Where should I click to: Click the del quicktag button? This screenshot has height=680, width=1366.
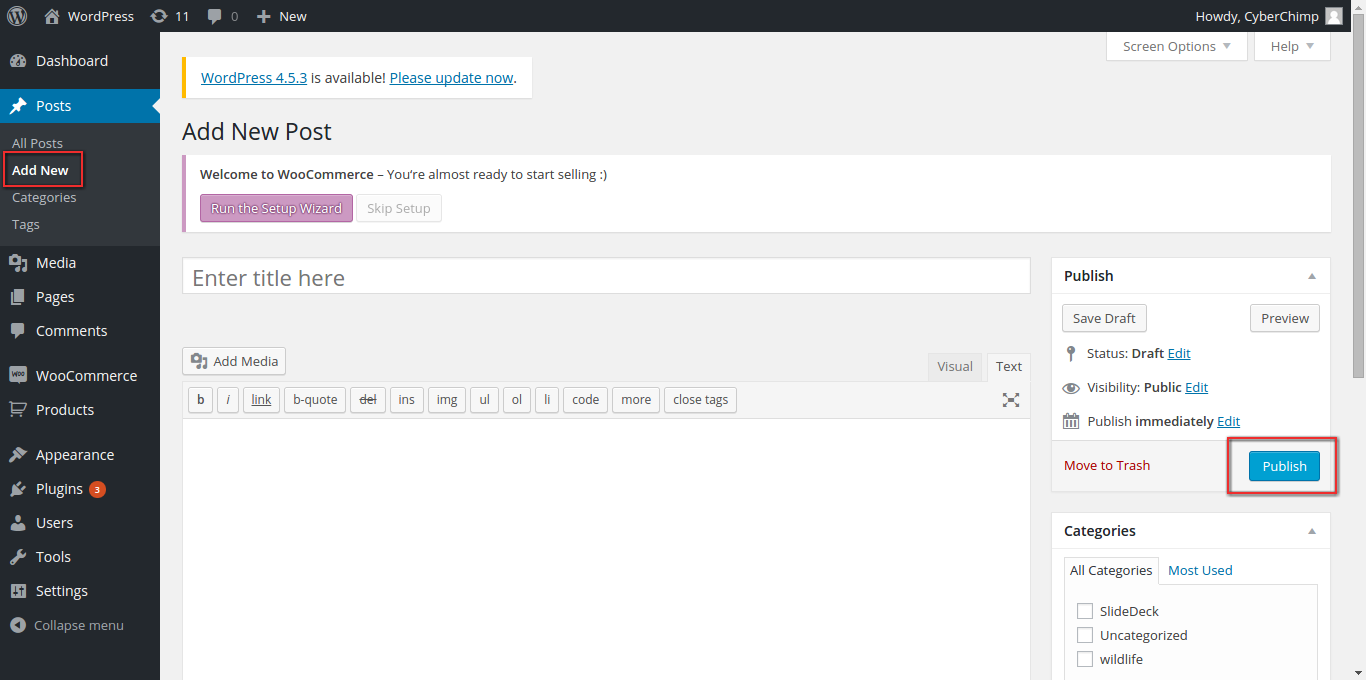click(368, 400)
